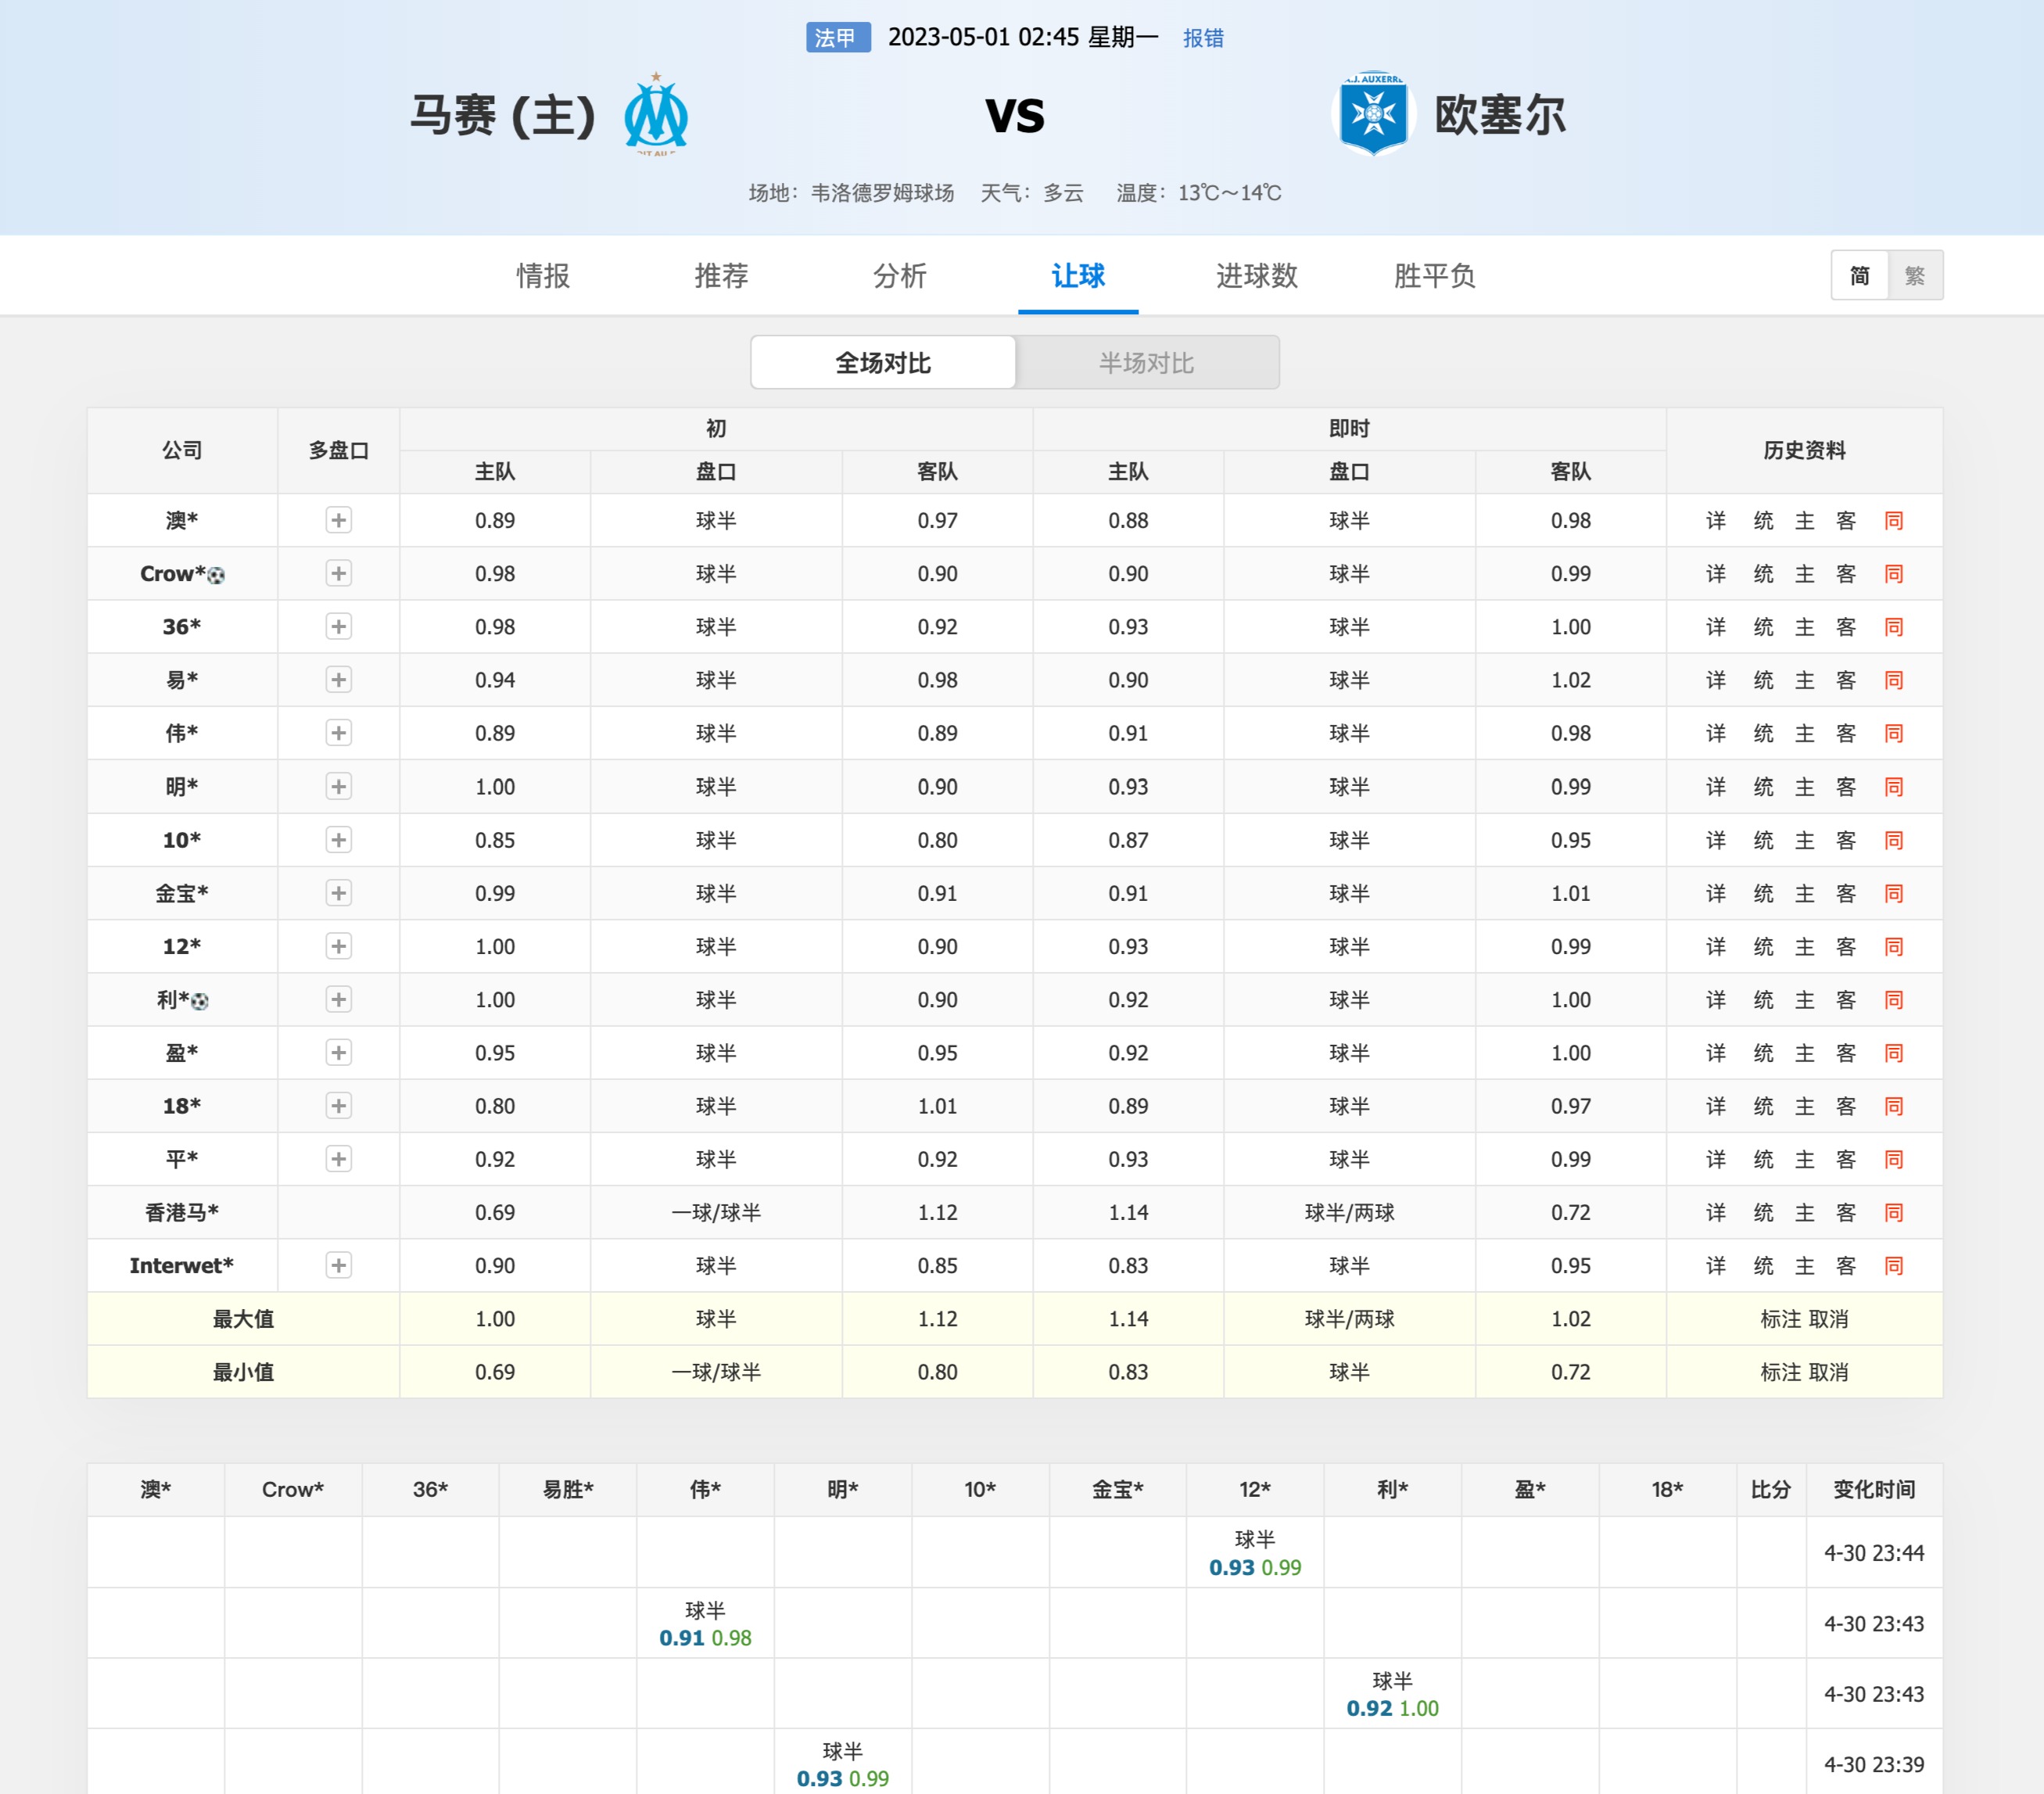The width and height of the screenshot is (2044, 1794).
Task: Expand multi-handicap for 金宝* row
Action: (x=339, y=893)
